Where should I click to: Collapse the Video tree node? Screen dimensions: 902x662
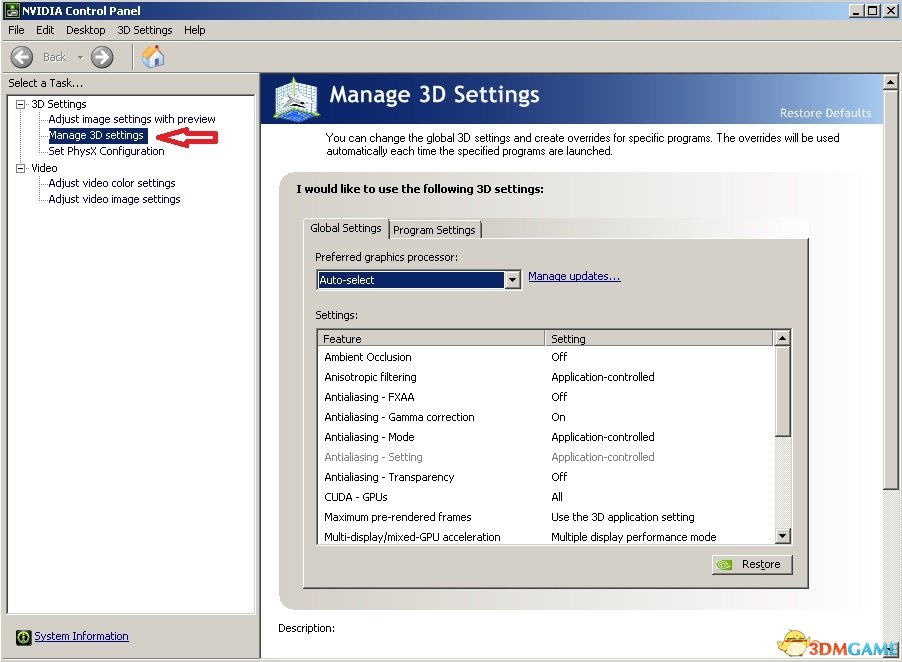pyautogui.click(x=21, y=168)
